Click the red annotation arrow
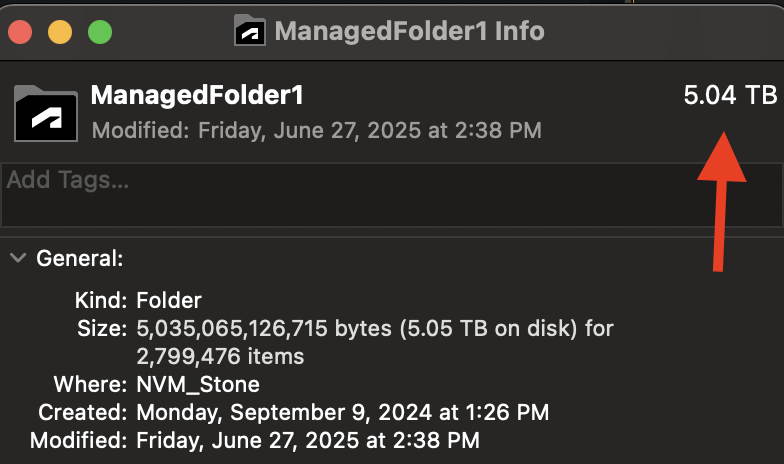Image resolution: width=784 pixels, height=464 pixels. (x=721, y=202)
